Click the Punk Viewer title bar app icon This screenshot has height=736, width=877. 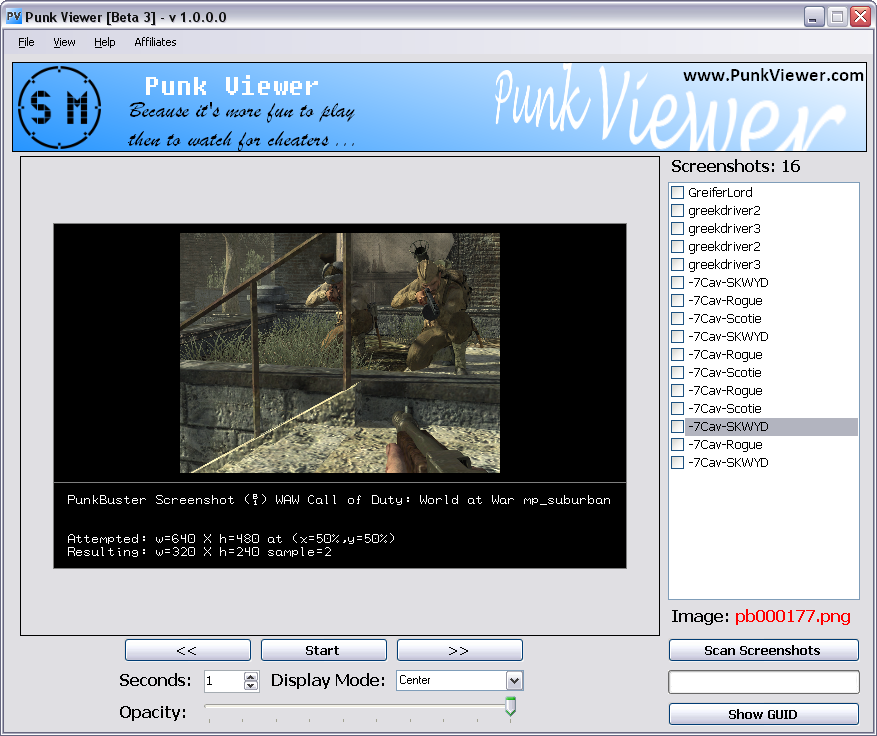(x=13, y=17)
